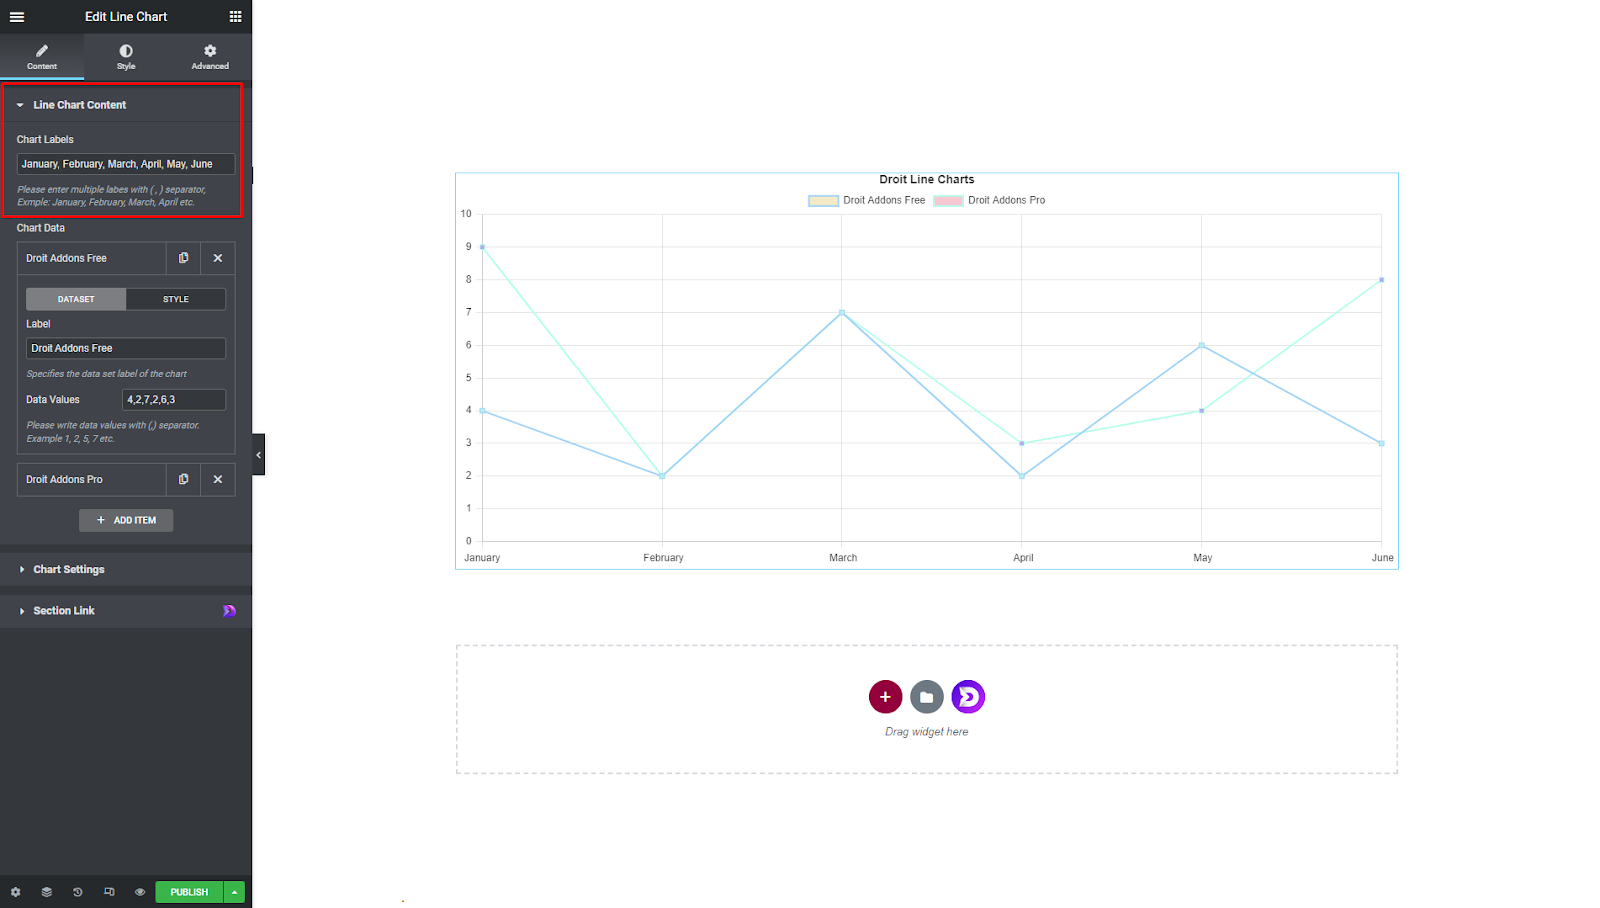Toggle Droit Addons Pro legend swatch

pyautogui.click(x=948, y=201)
